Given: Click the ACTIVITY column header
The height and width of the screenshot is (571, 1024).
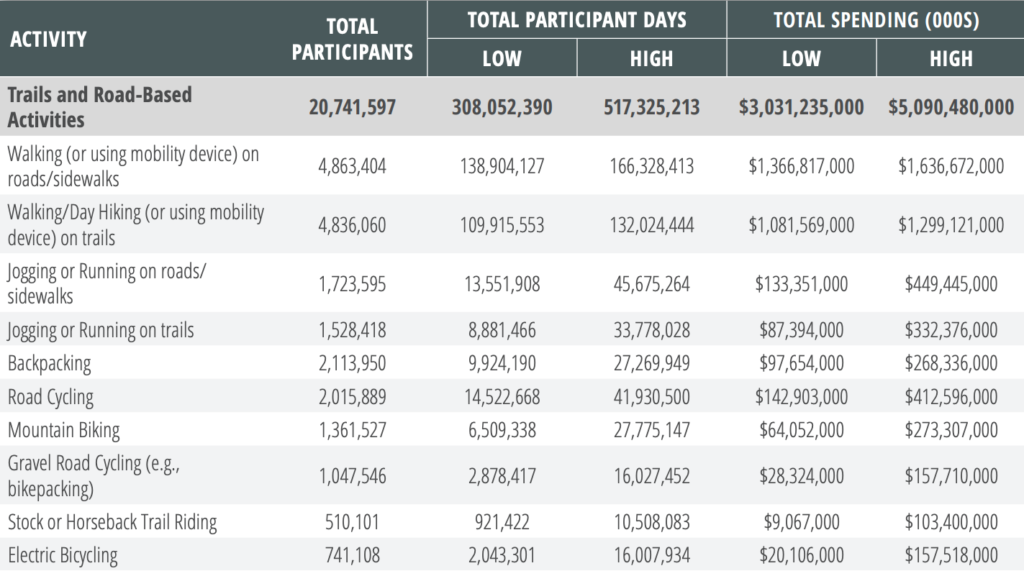Looking at the screenshot, I should (48, 39).
